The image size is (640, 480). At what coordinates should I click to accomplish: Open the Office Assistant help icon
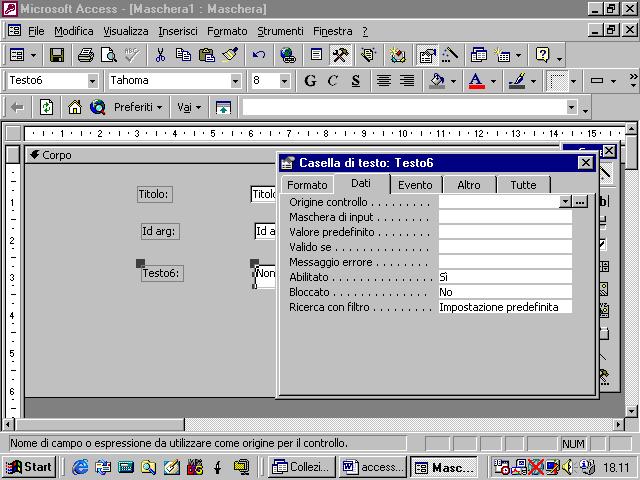[543, 55]
